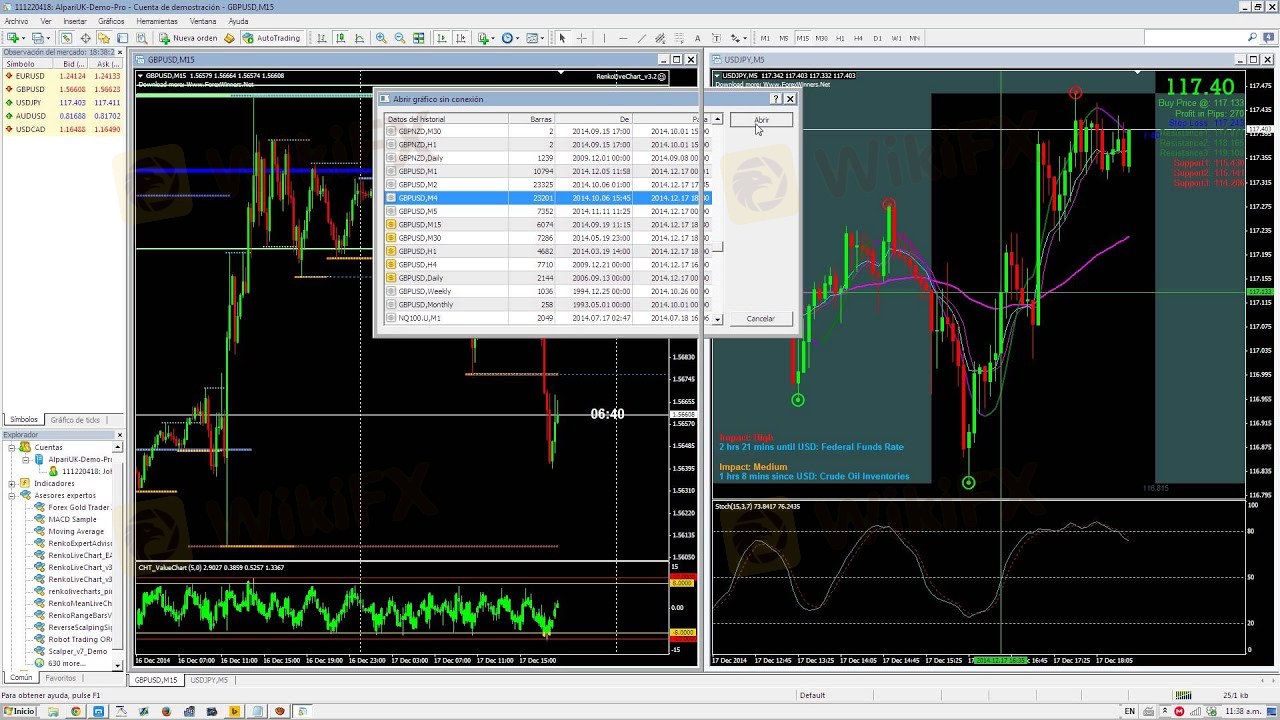The height and width of the screenshot is (720, 1280).
Task: Toggle Chart Shift icon
Action: click(460, 38)
